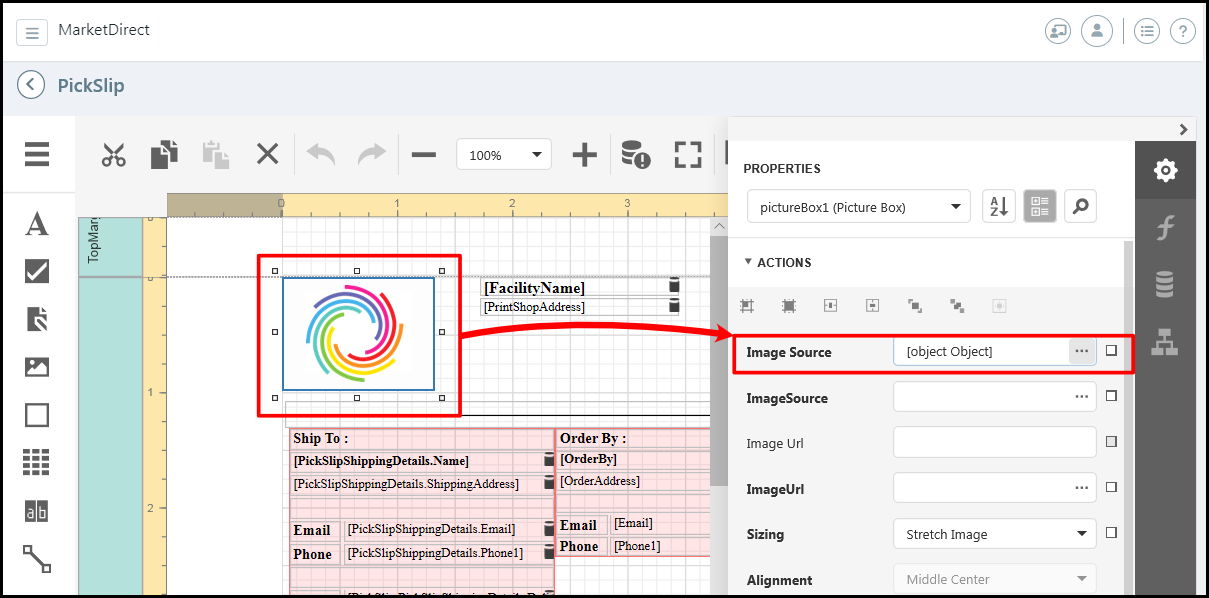The image size is (1209, 598).
Task: Click the Cut scissors icon in toolbar
Action: (113, 155)
